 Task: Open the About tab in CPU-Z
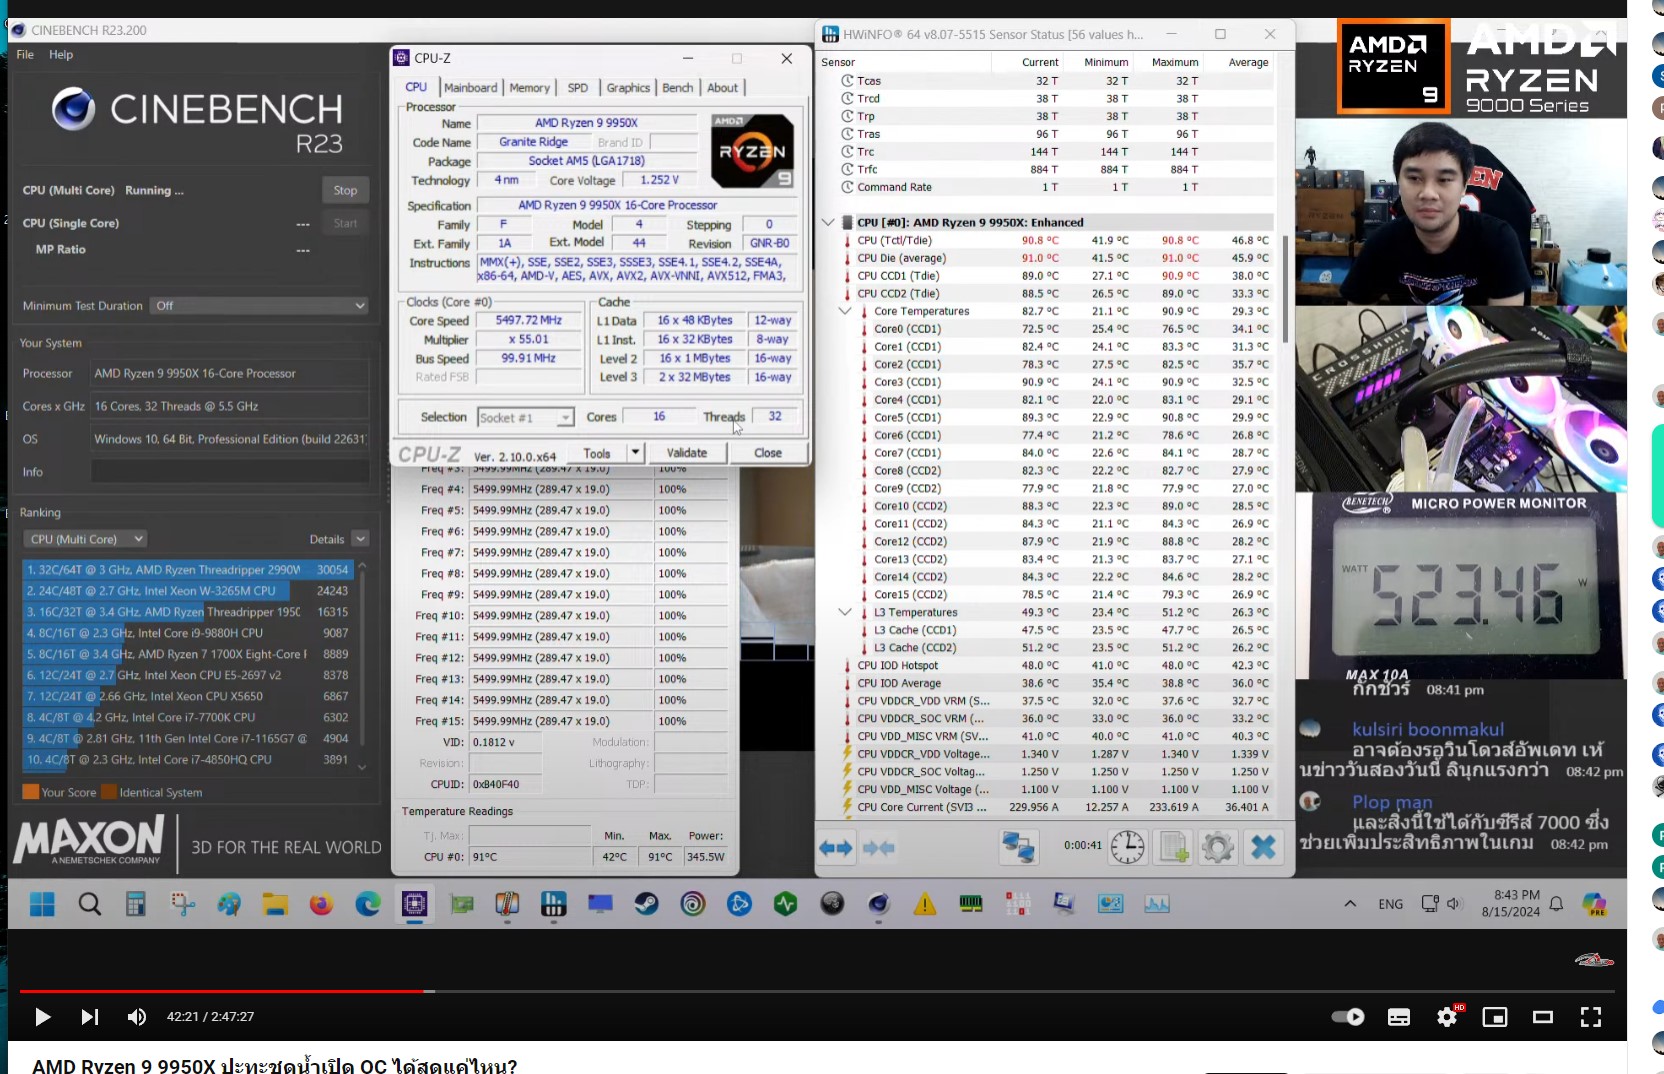coord(722,88)
